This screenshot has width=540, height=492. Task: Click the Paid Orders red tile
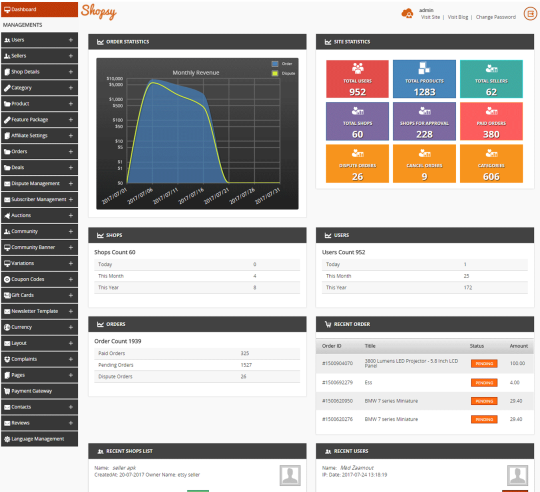[x=491, y=121]
